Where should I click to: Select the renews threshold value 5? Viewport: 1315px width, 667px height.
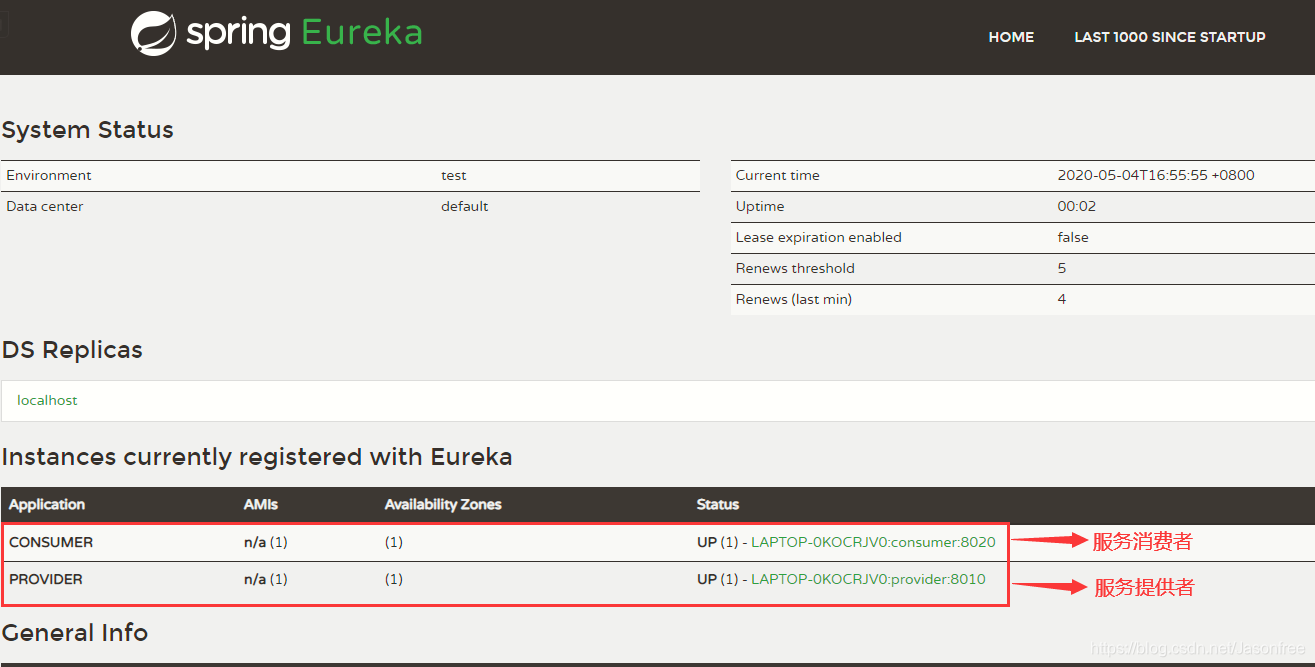1061,268
